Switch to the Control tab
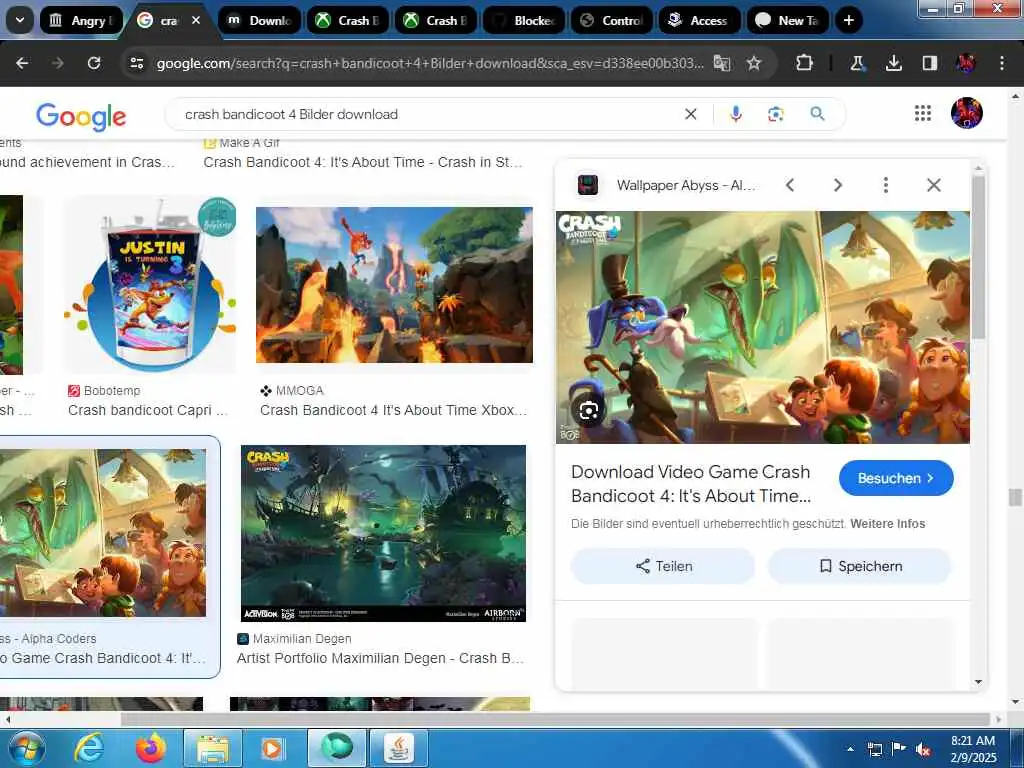The width and height of the screenshot is (1024, 768). click(x=612, y=20)
